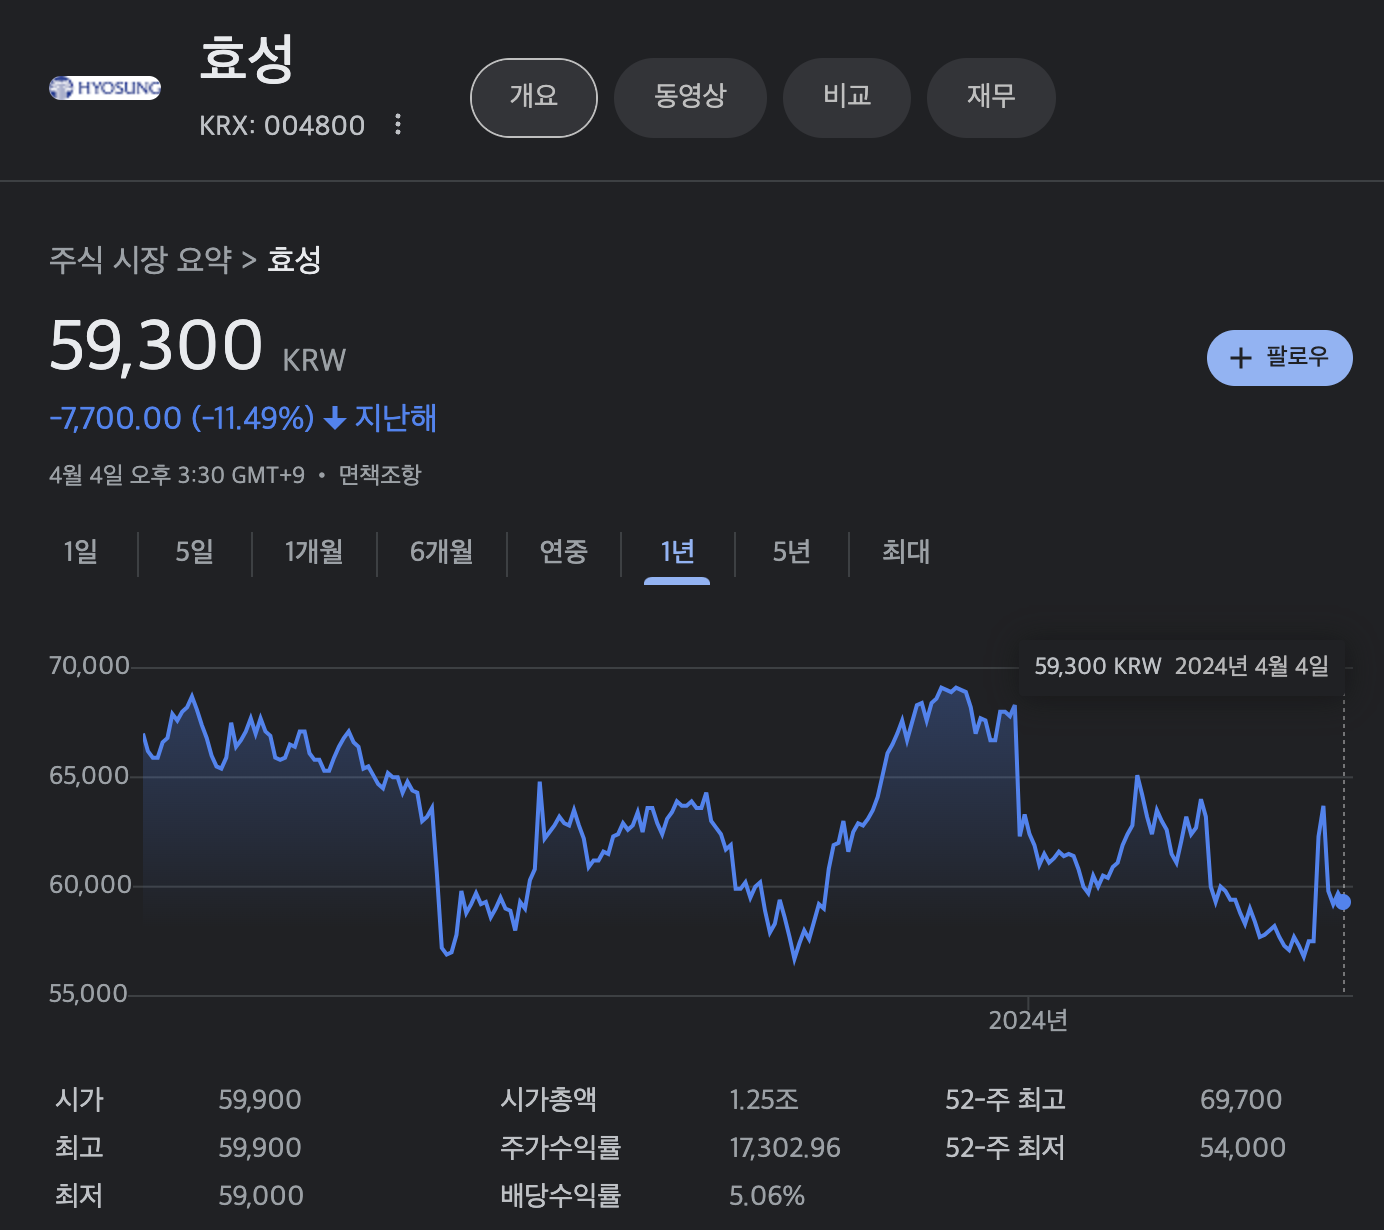Switch chart to 1개월 range

click(x=314, y=552)
